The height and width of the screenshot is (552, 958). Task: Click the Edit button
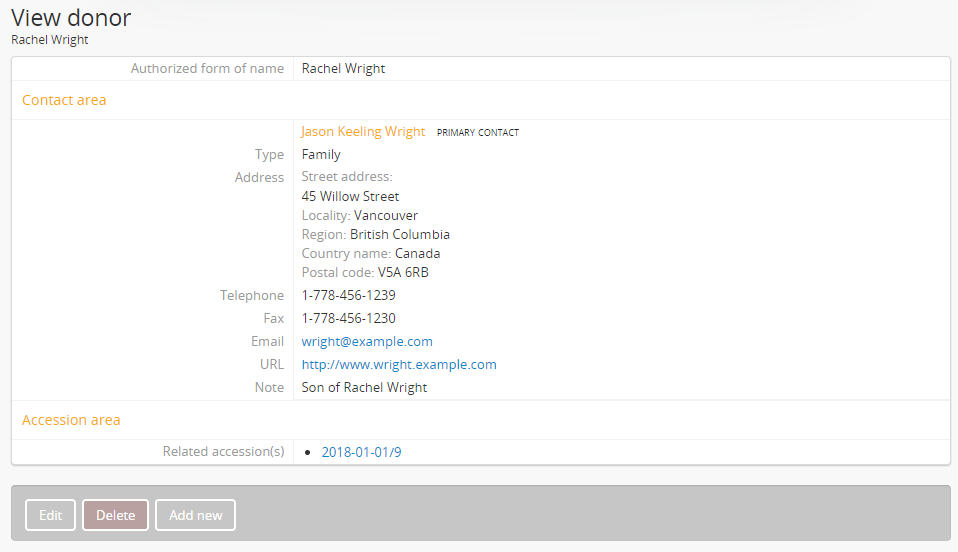coord(50,515)
